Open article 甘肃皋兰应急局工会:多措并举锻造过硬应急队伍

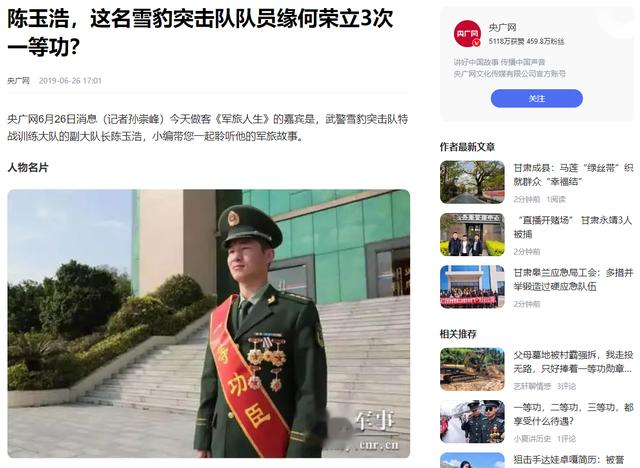[x=573, y=279]
